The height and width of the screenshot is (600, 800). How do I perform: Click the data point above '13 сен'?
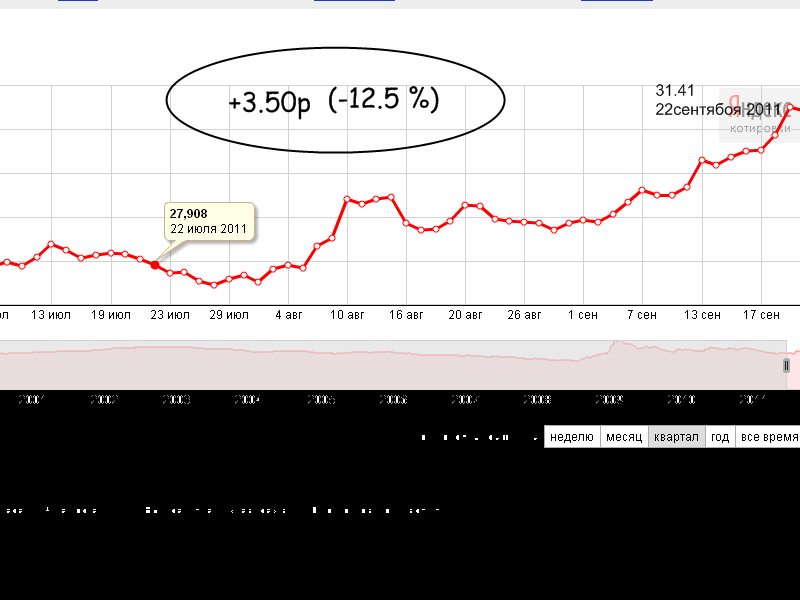pyautogui.click(x=702, y=160)
